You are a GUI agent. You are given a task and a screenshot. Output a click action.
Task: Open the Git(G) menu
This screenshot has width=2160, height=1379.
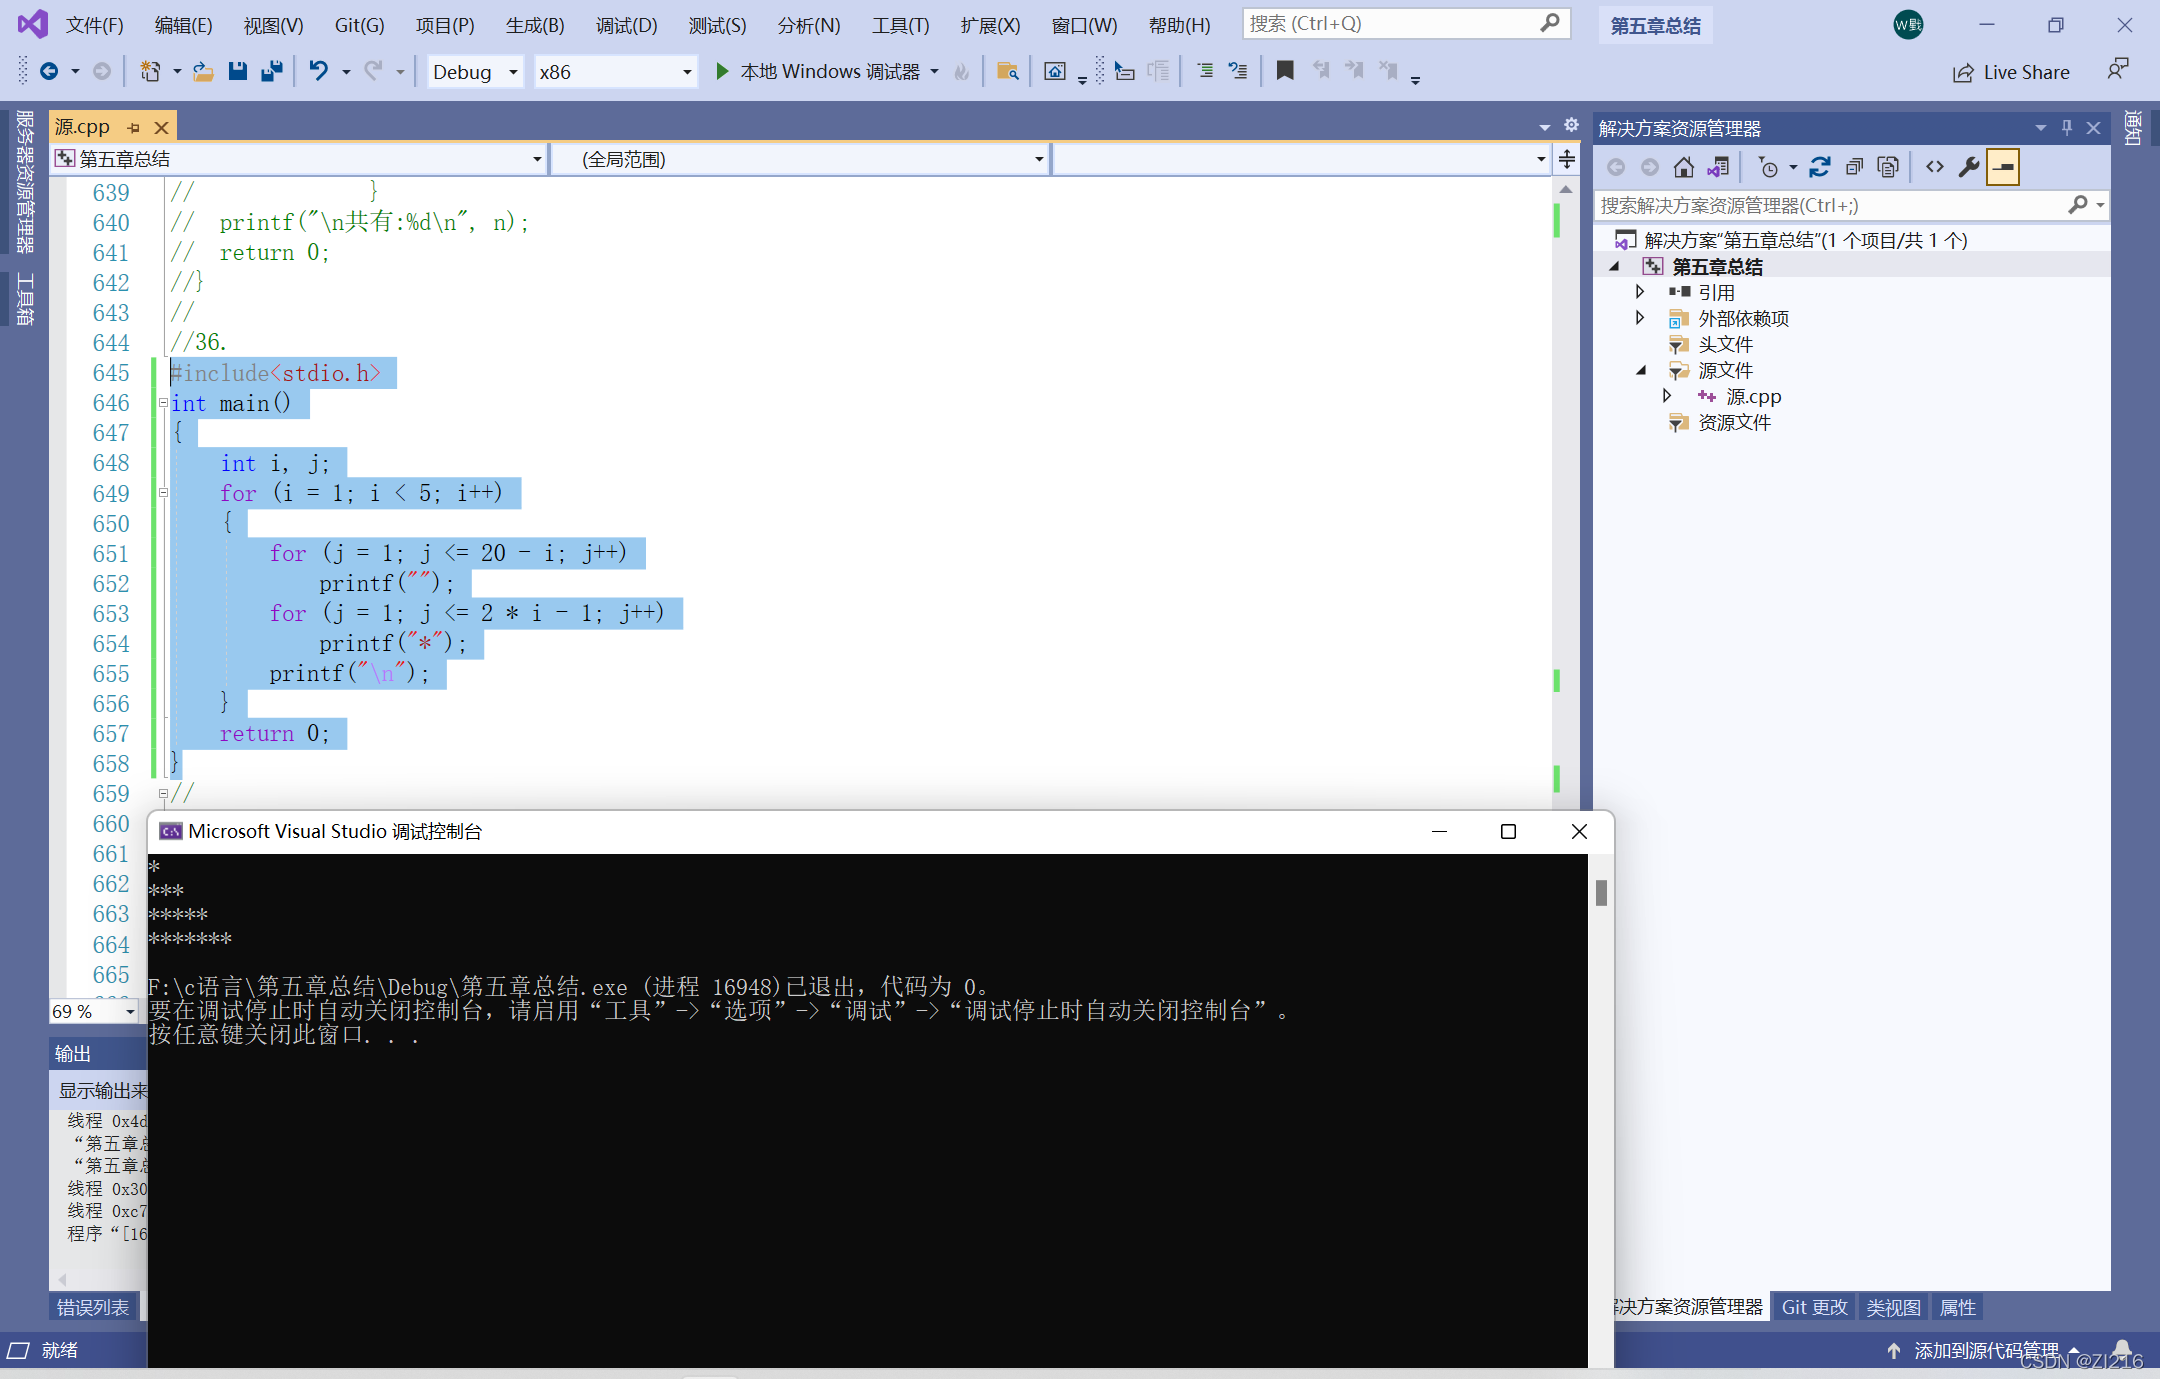pyautogui.click(x=359, y=25)
